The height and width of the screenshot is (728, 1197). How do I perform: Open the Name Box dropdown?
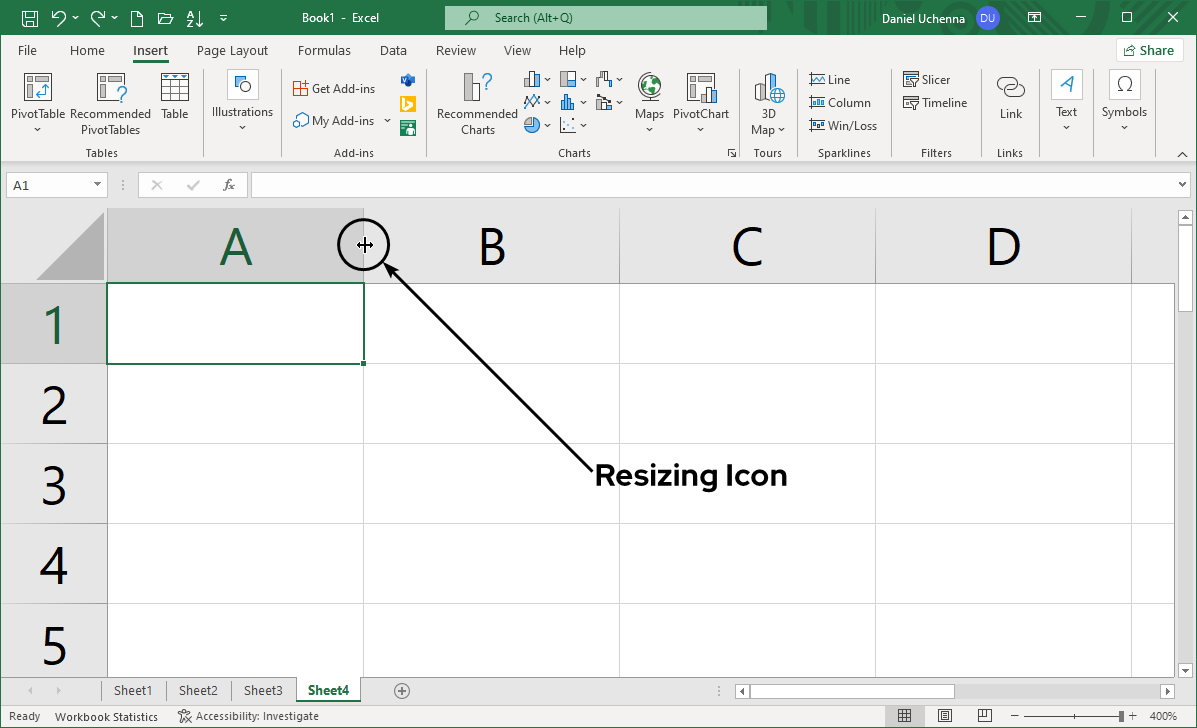pyautogui.click(x=96, y=185)
